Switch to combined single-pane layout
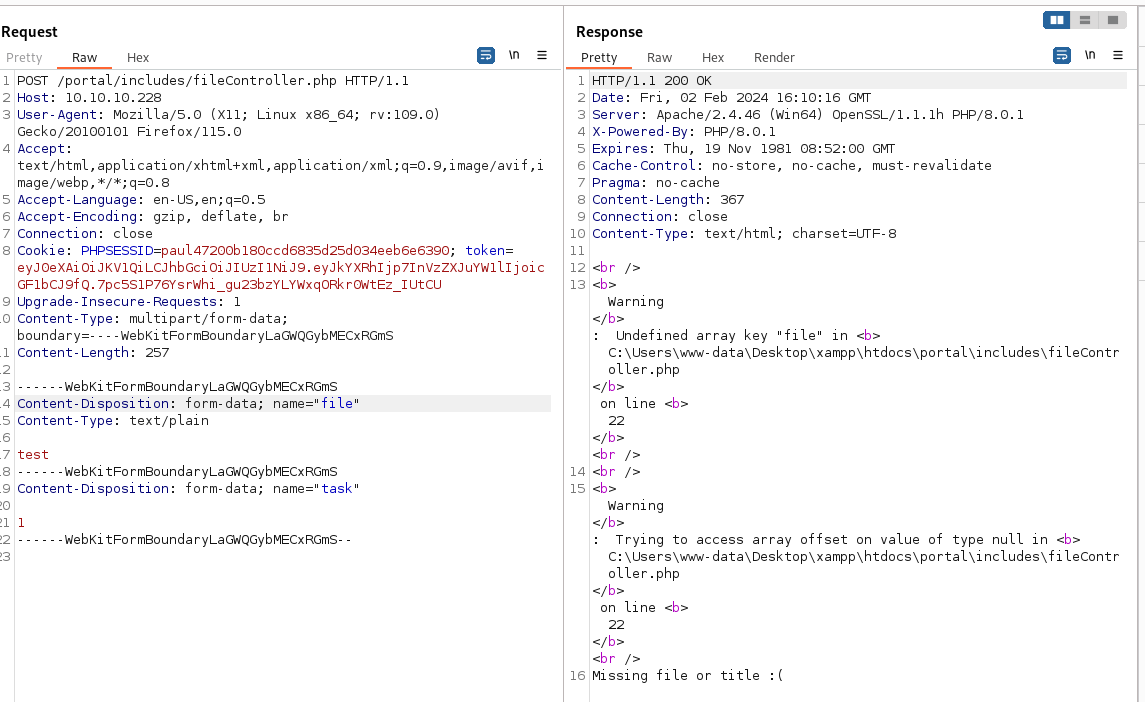 (x=1112, y=20)
